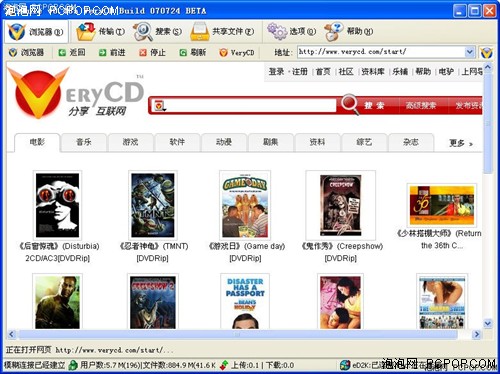The height and width of the screenshot is (374, 500).
Task: Click the go icon right of address bar
Action: click(x=486, y=52)
